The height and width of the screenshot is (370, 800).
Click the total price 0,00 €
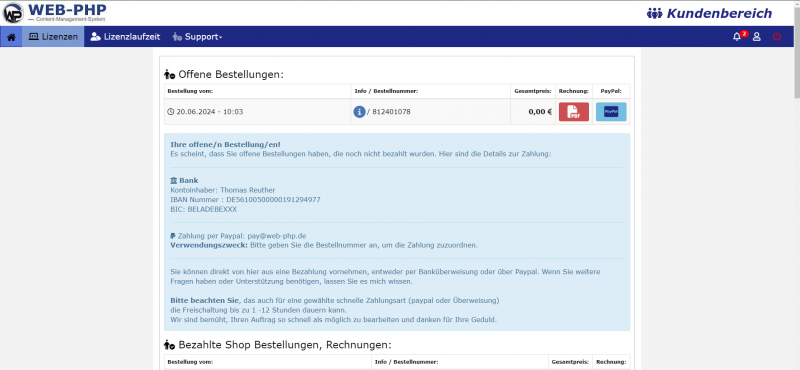pos(540,112)
